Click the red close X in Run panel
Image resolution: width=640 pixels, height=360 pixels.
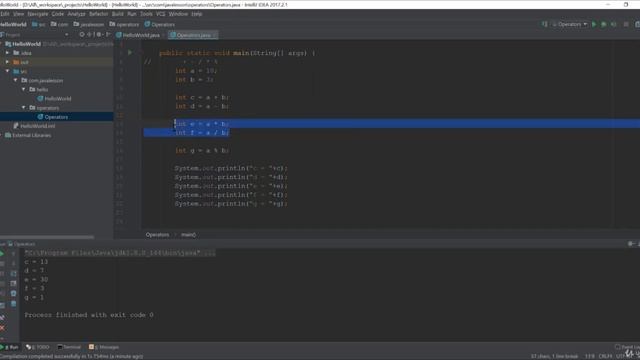pyautogui.click(x=2, y=328)
